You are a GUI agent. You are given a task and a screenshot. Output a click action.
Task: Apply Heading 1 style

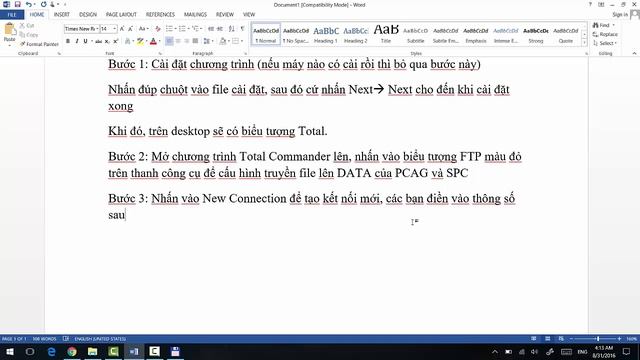326,34
